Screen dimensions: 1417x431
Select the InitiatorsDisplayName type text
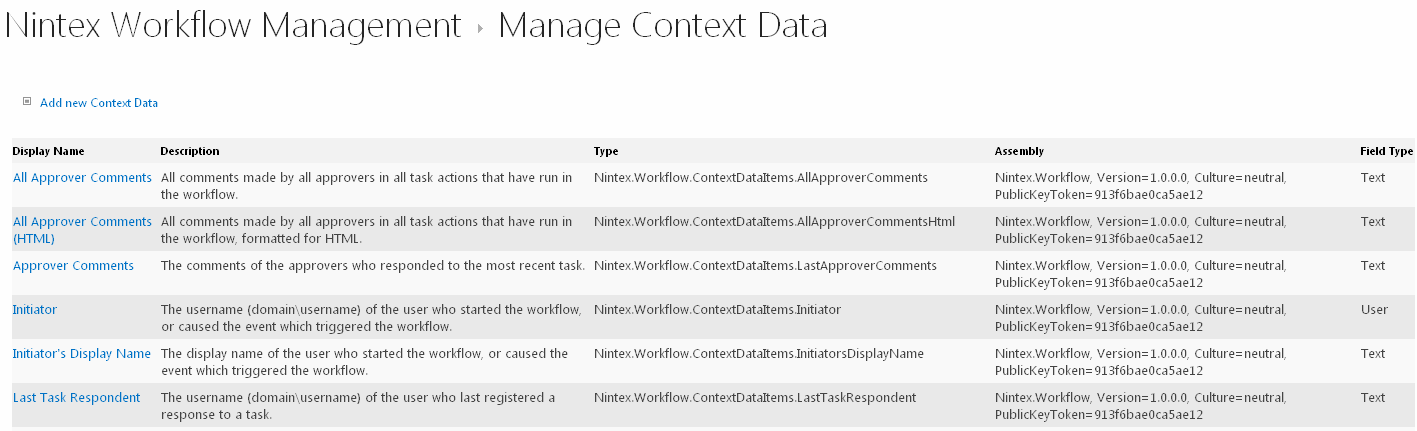click(x=758, y=354)
